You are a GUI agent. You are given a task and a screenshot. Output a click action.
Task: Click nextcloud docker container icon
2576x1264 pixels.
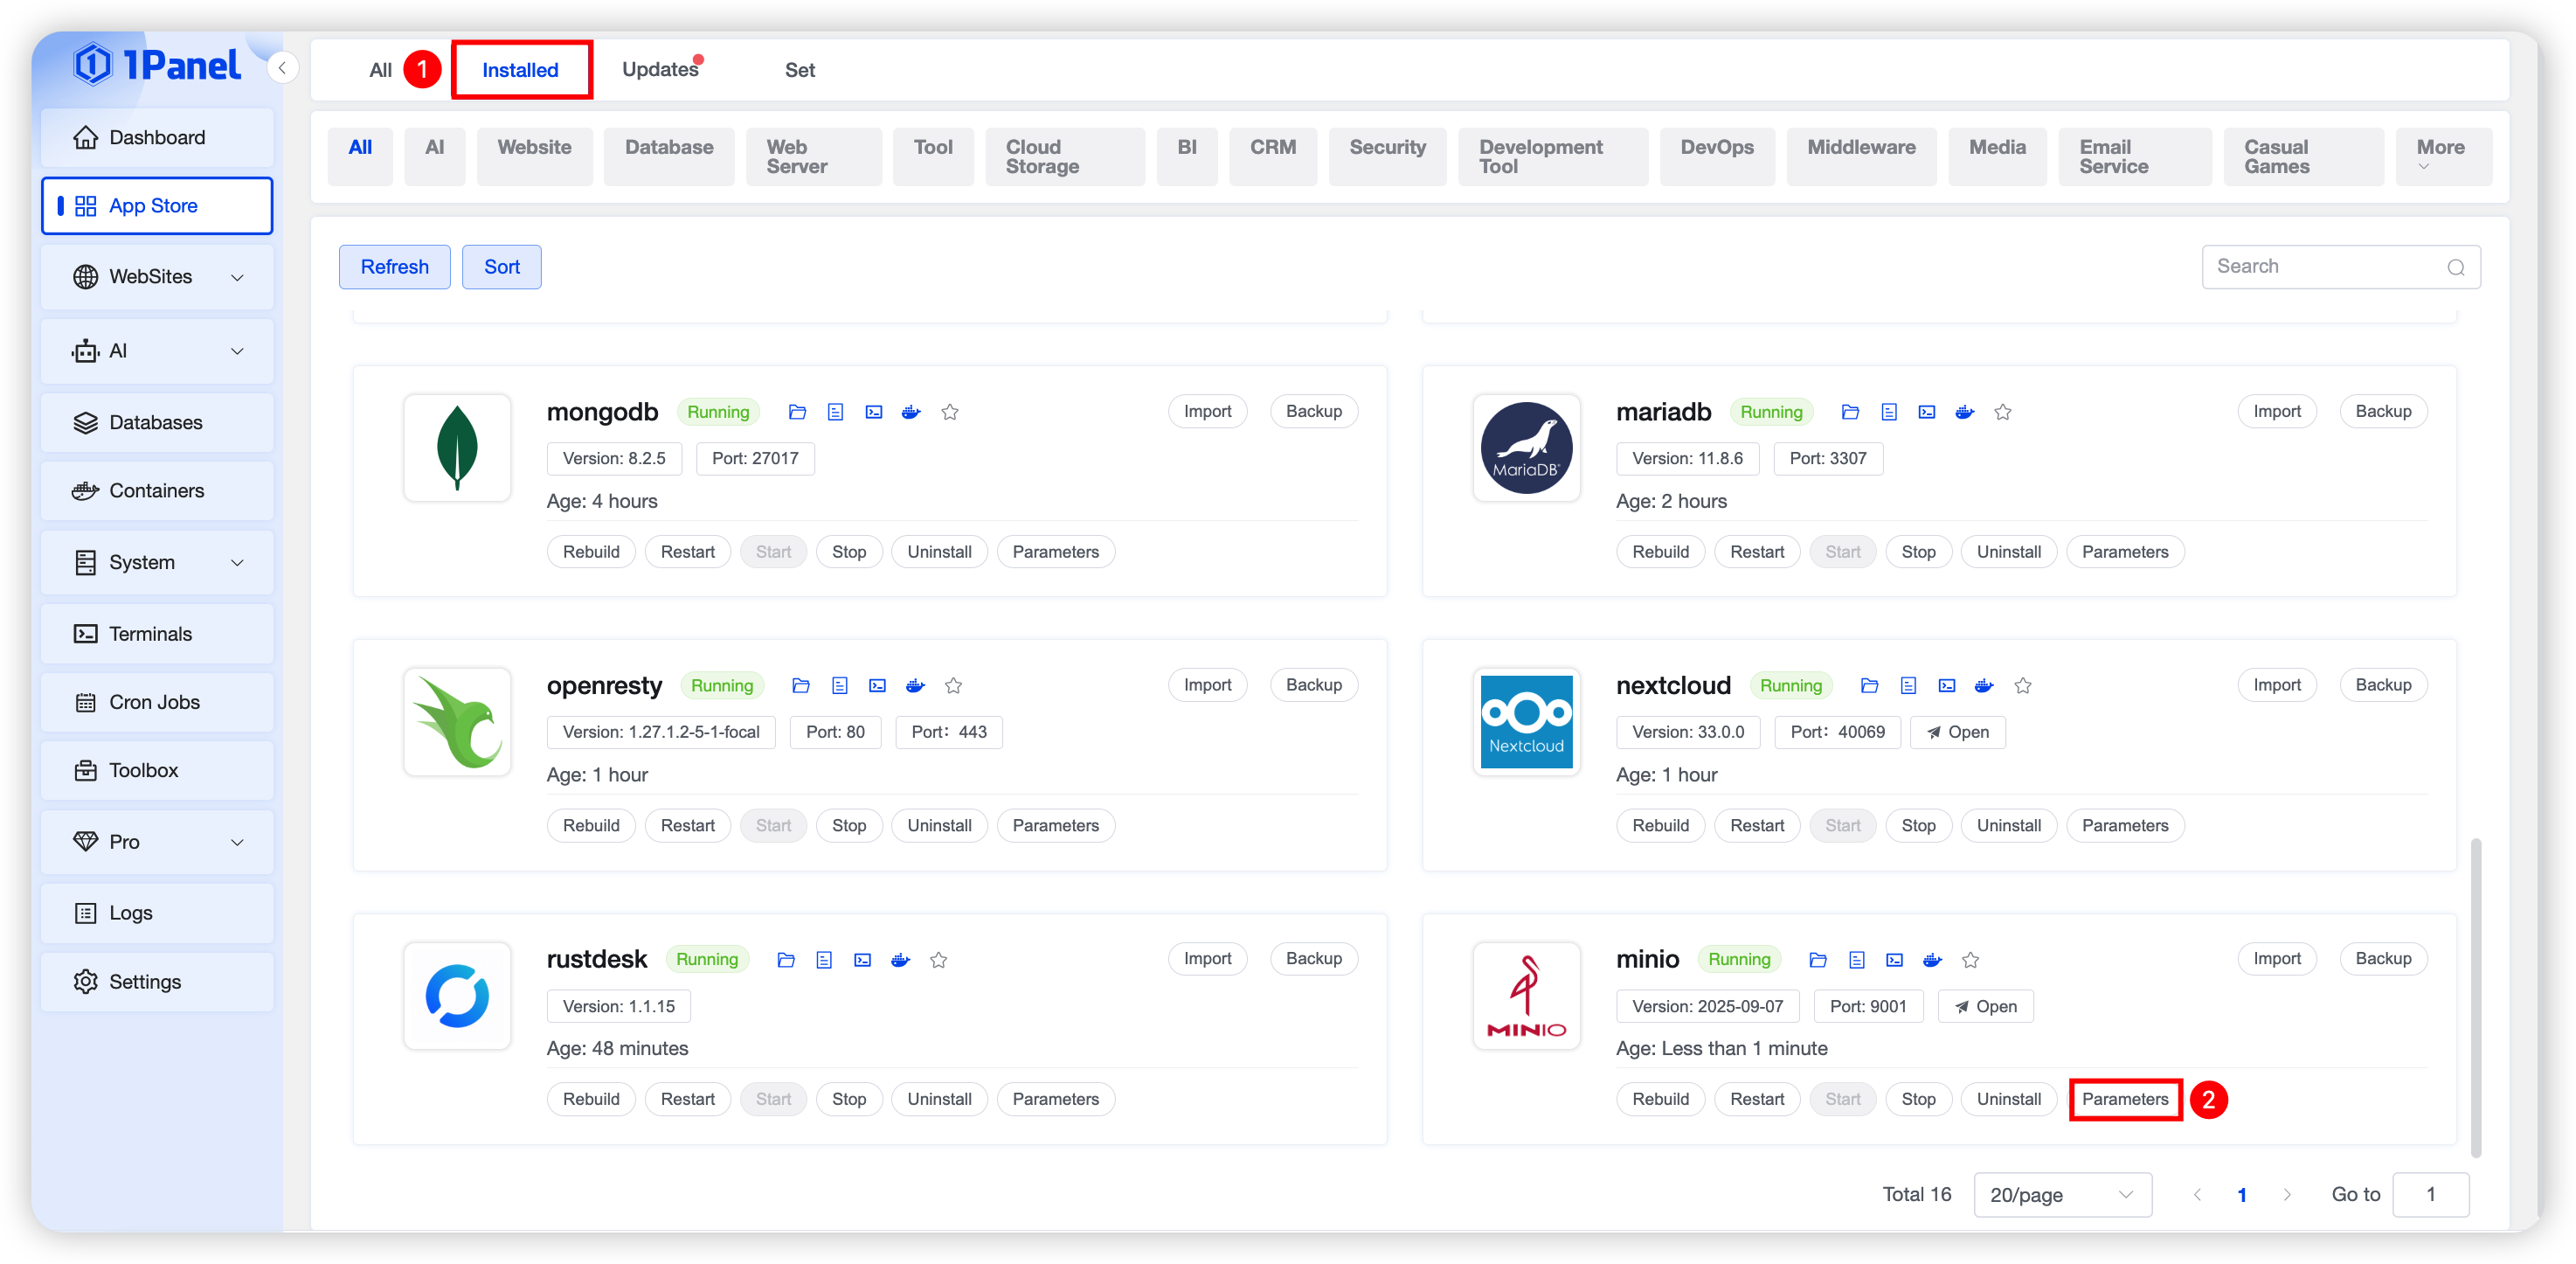click(x=1984, y=686)
